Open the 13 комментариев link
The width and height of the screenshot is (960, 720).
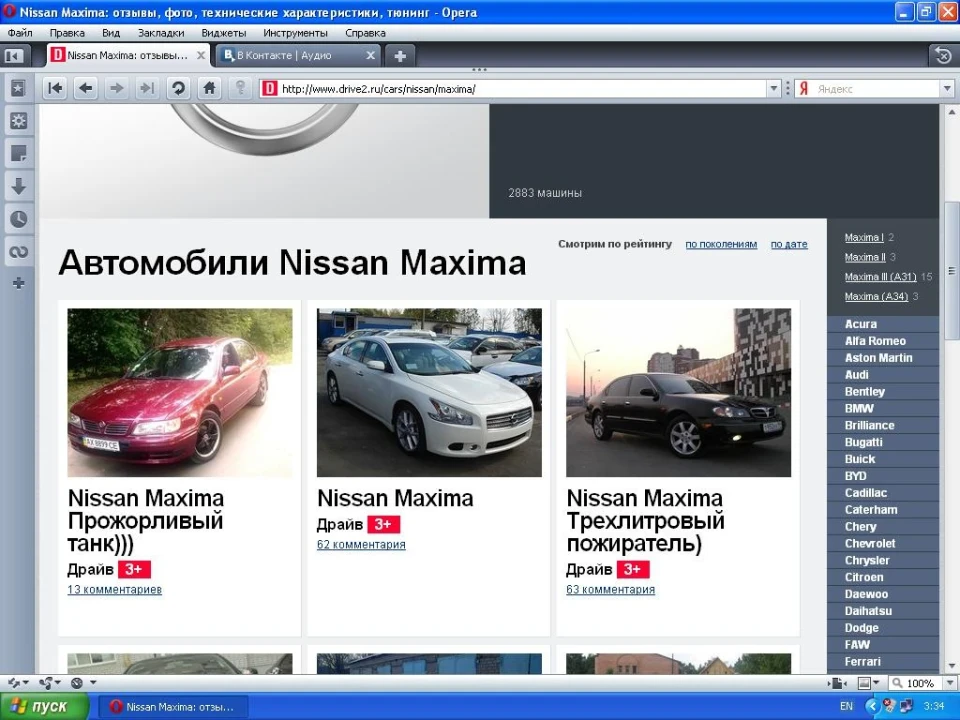tap(114, 590)
